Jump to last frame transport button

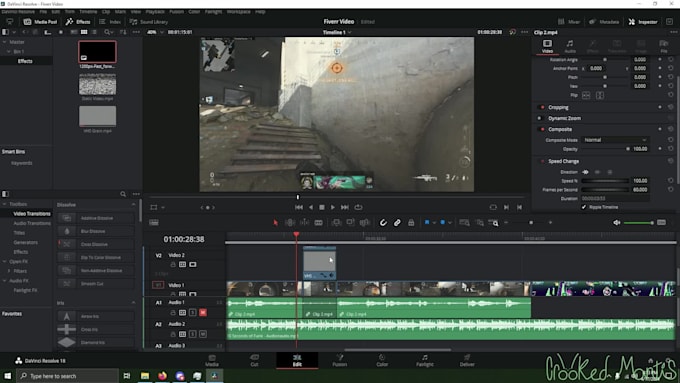click(345, 207)
